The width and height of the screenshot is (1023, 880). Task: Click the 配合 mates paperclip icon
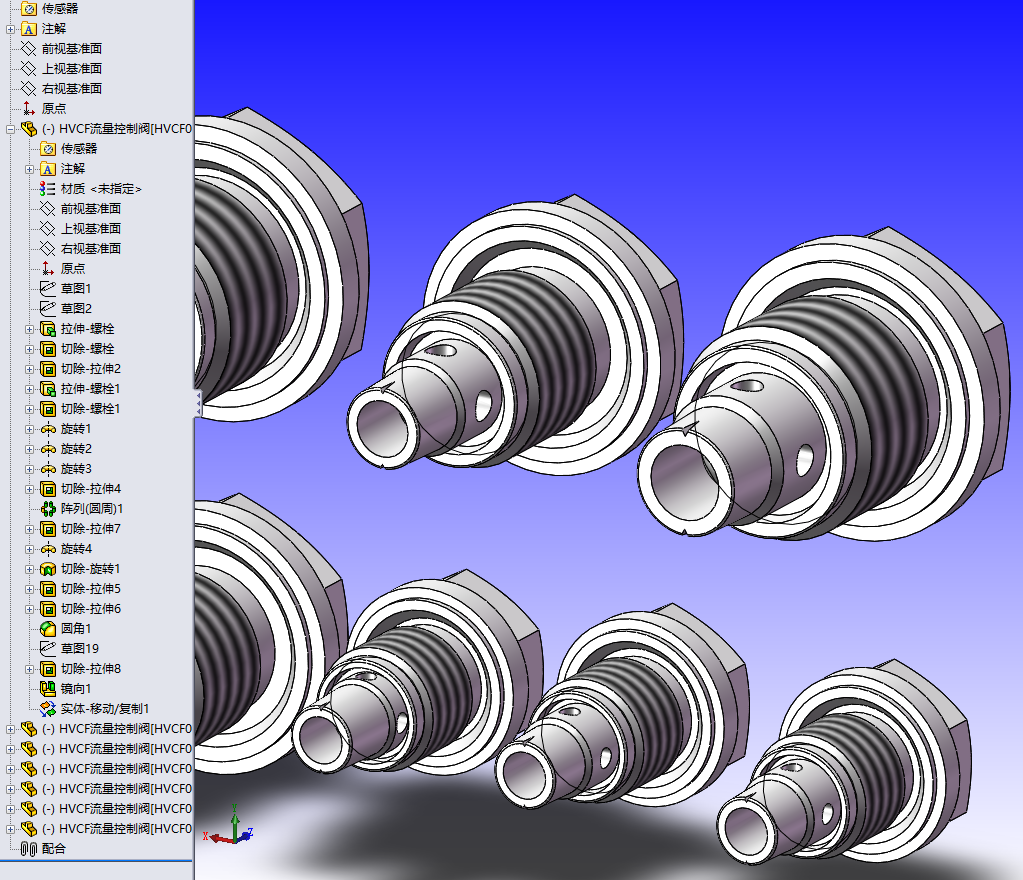29,849
